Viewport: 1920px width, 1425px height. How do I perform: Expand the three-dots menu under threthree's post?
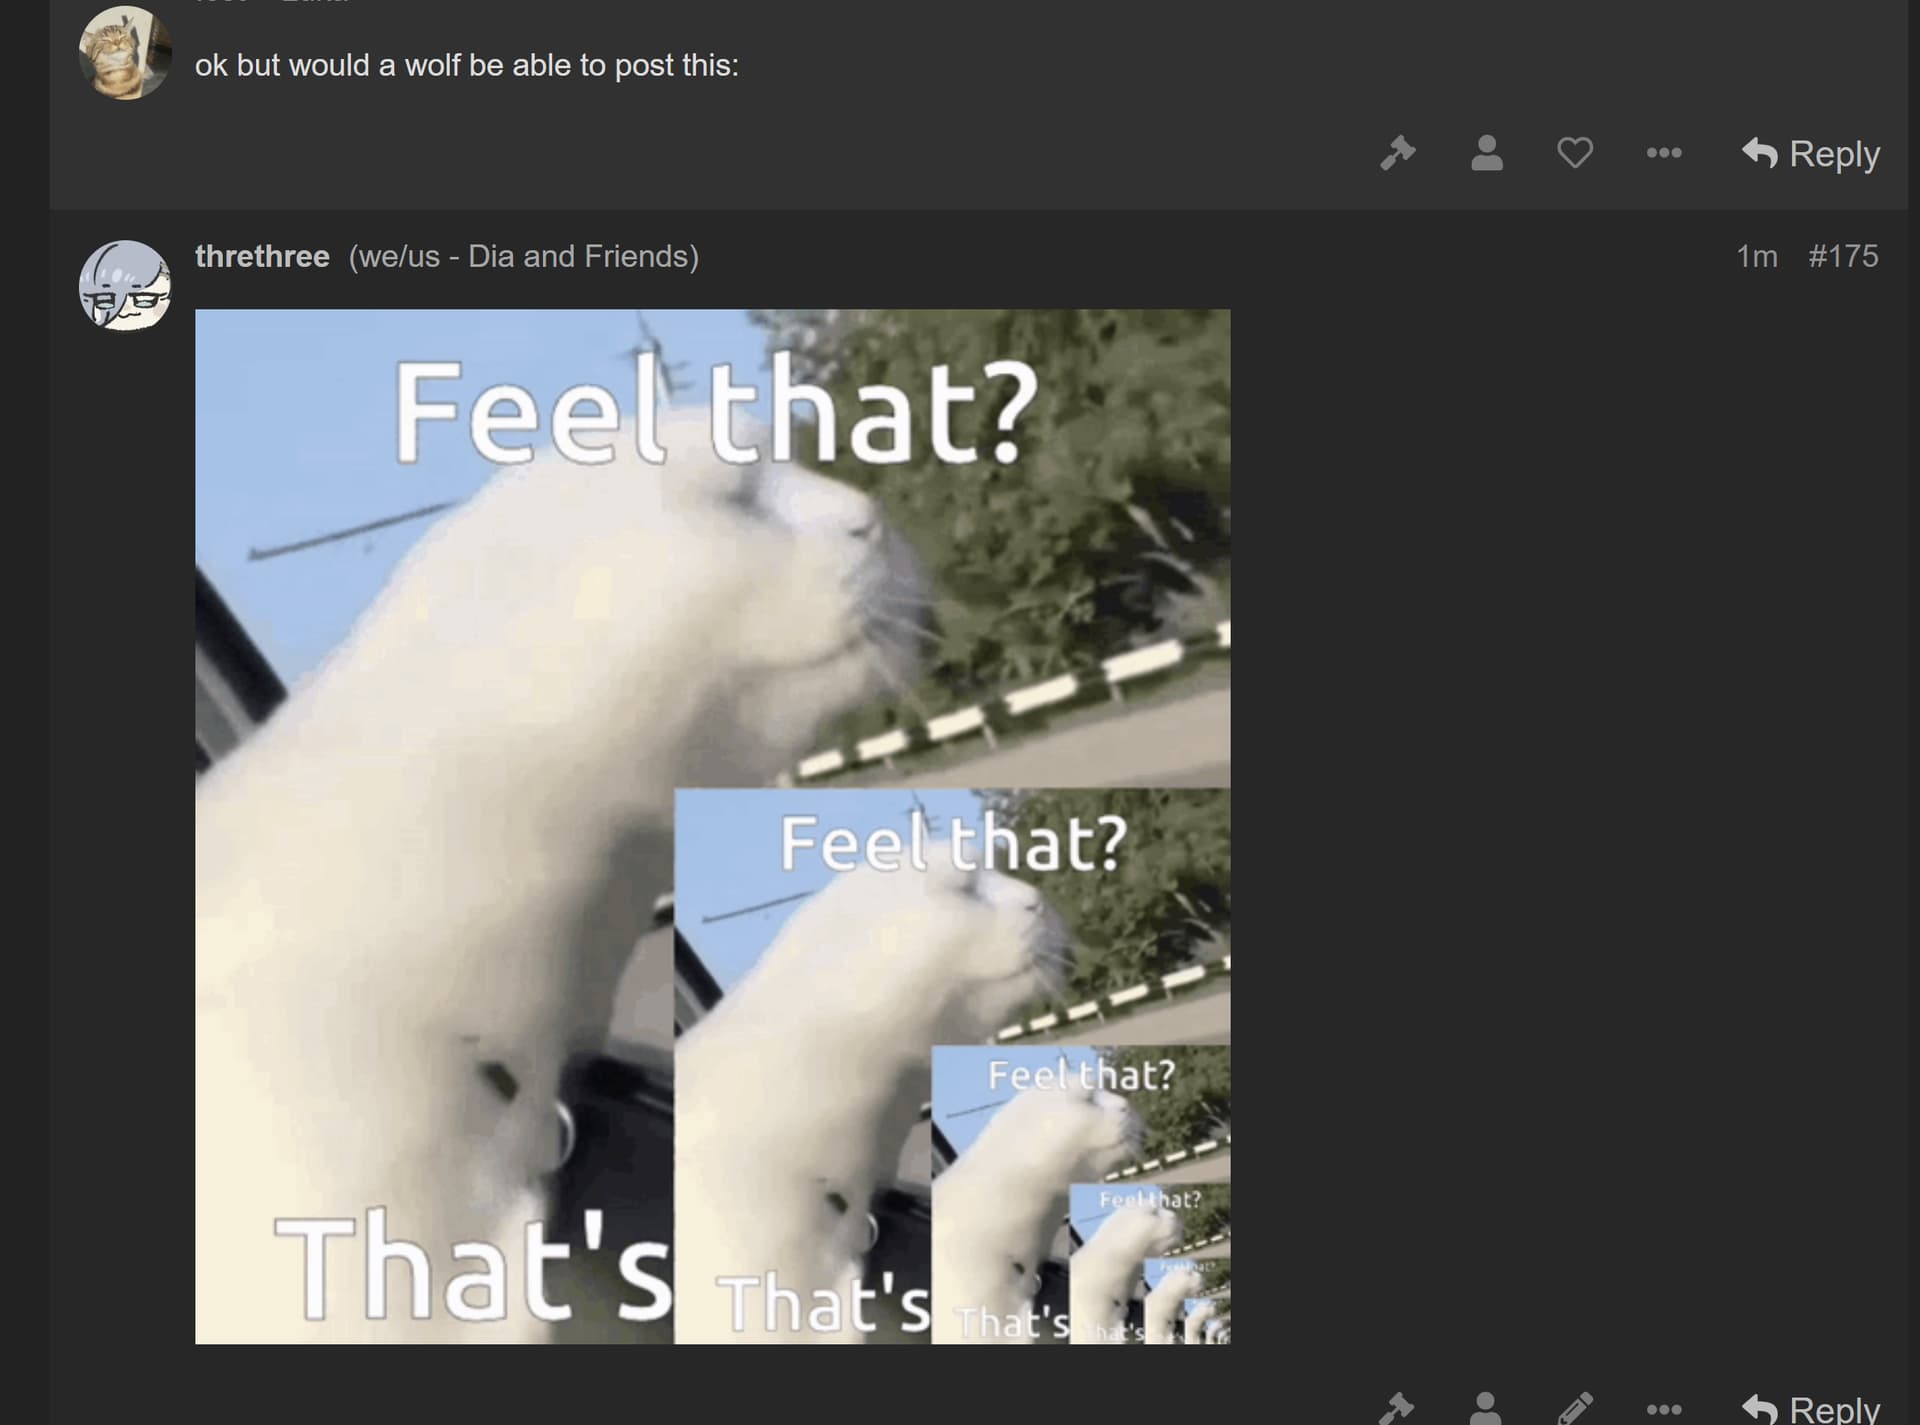pos(1663,1410)
